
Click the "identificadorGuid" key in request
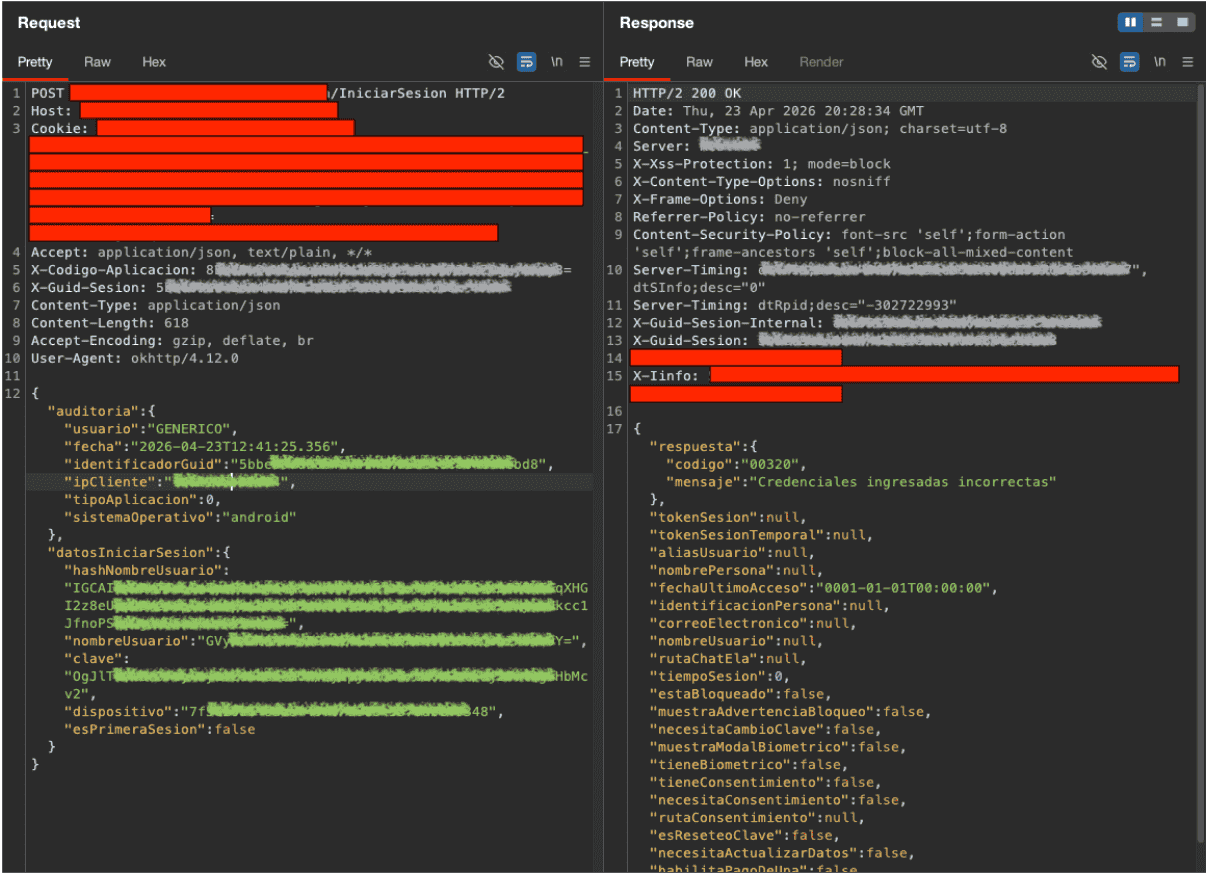pyautogui.click(x=144, y=464)
